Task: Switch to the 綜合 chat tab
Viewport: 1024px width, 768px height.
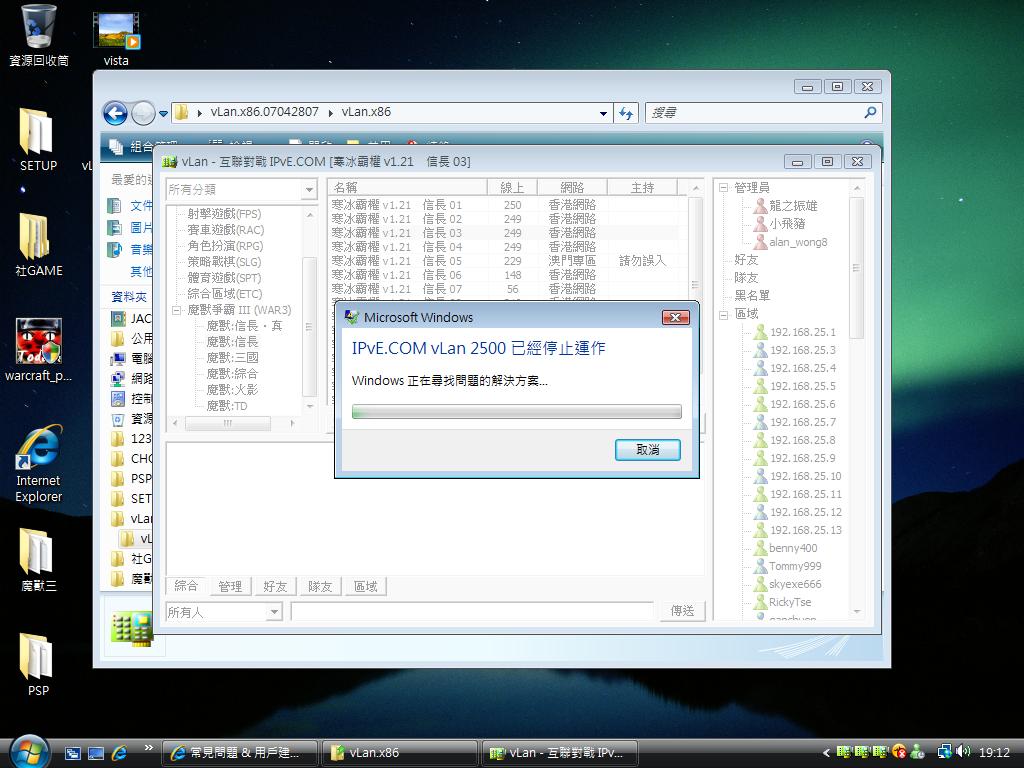Action: click(186, 586)
